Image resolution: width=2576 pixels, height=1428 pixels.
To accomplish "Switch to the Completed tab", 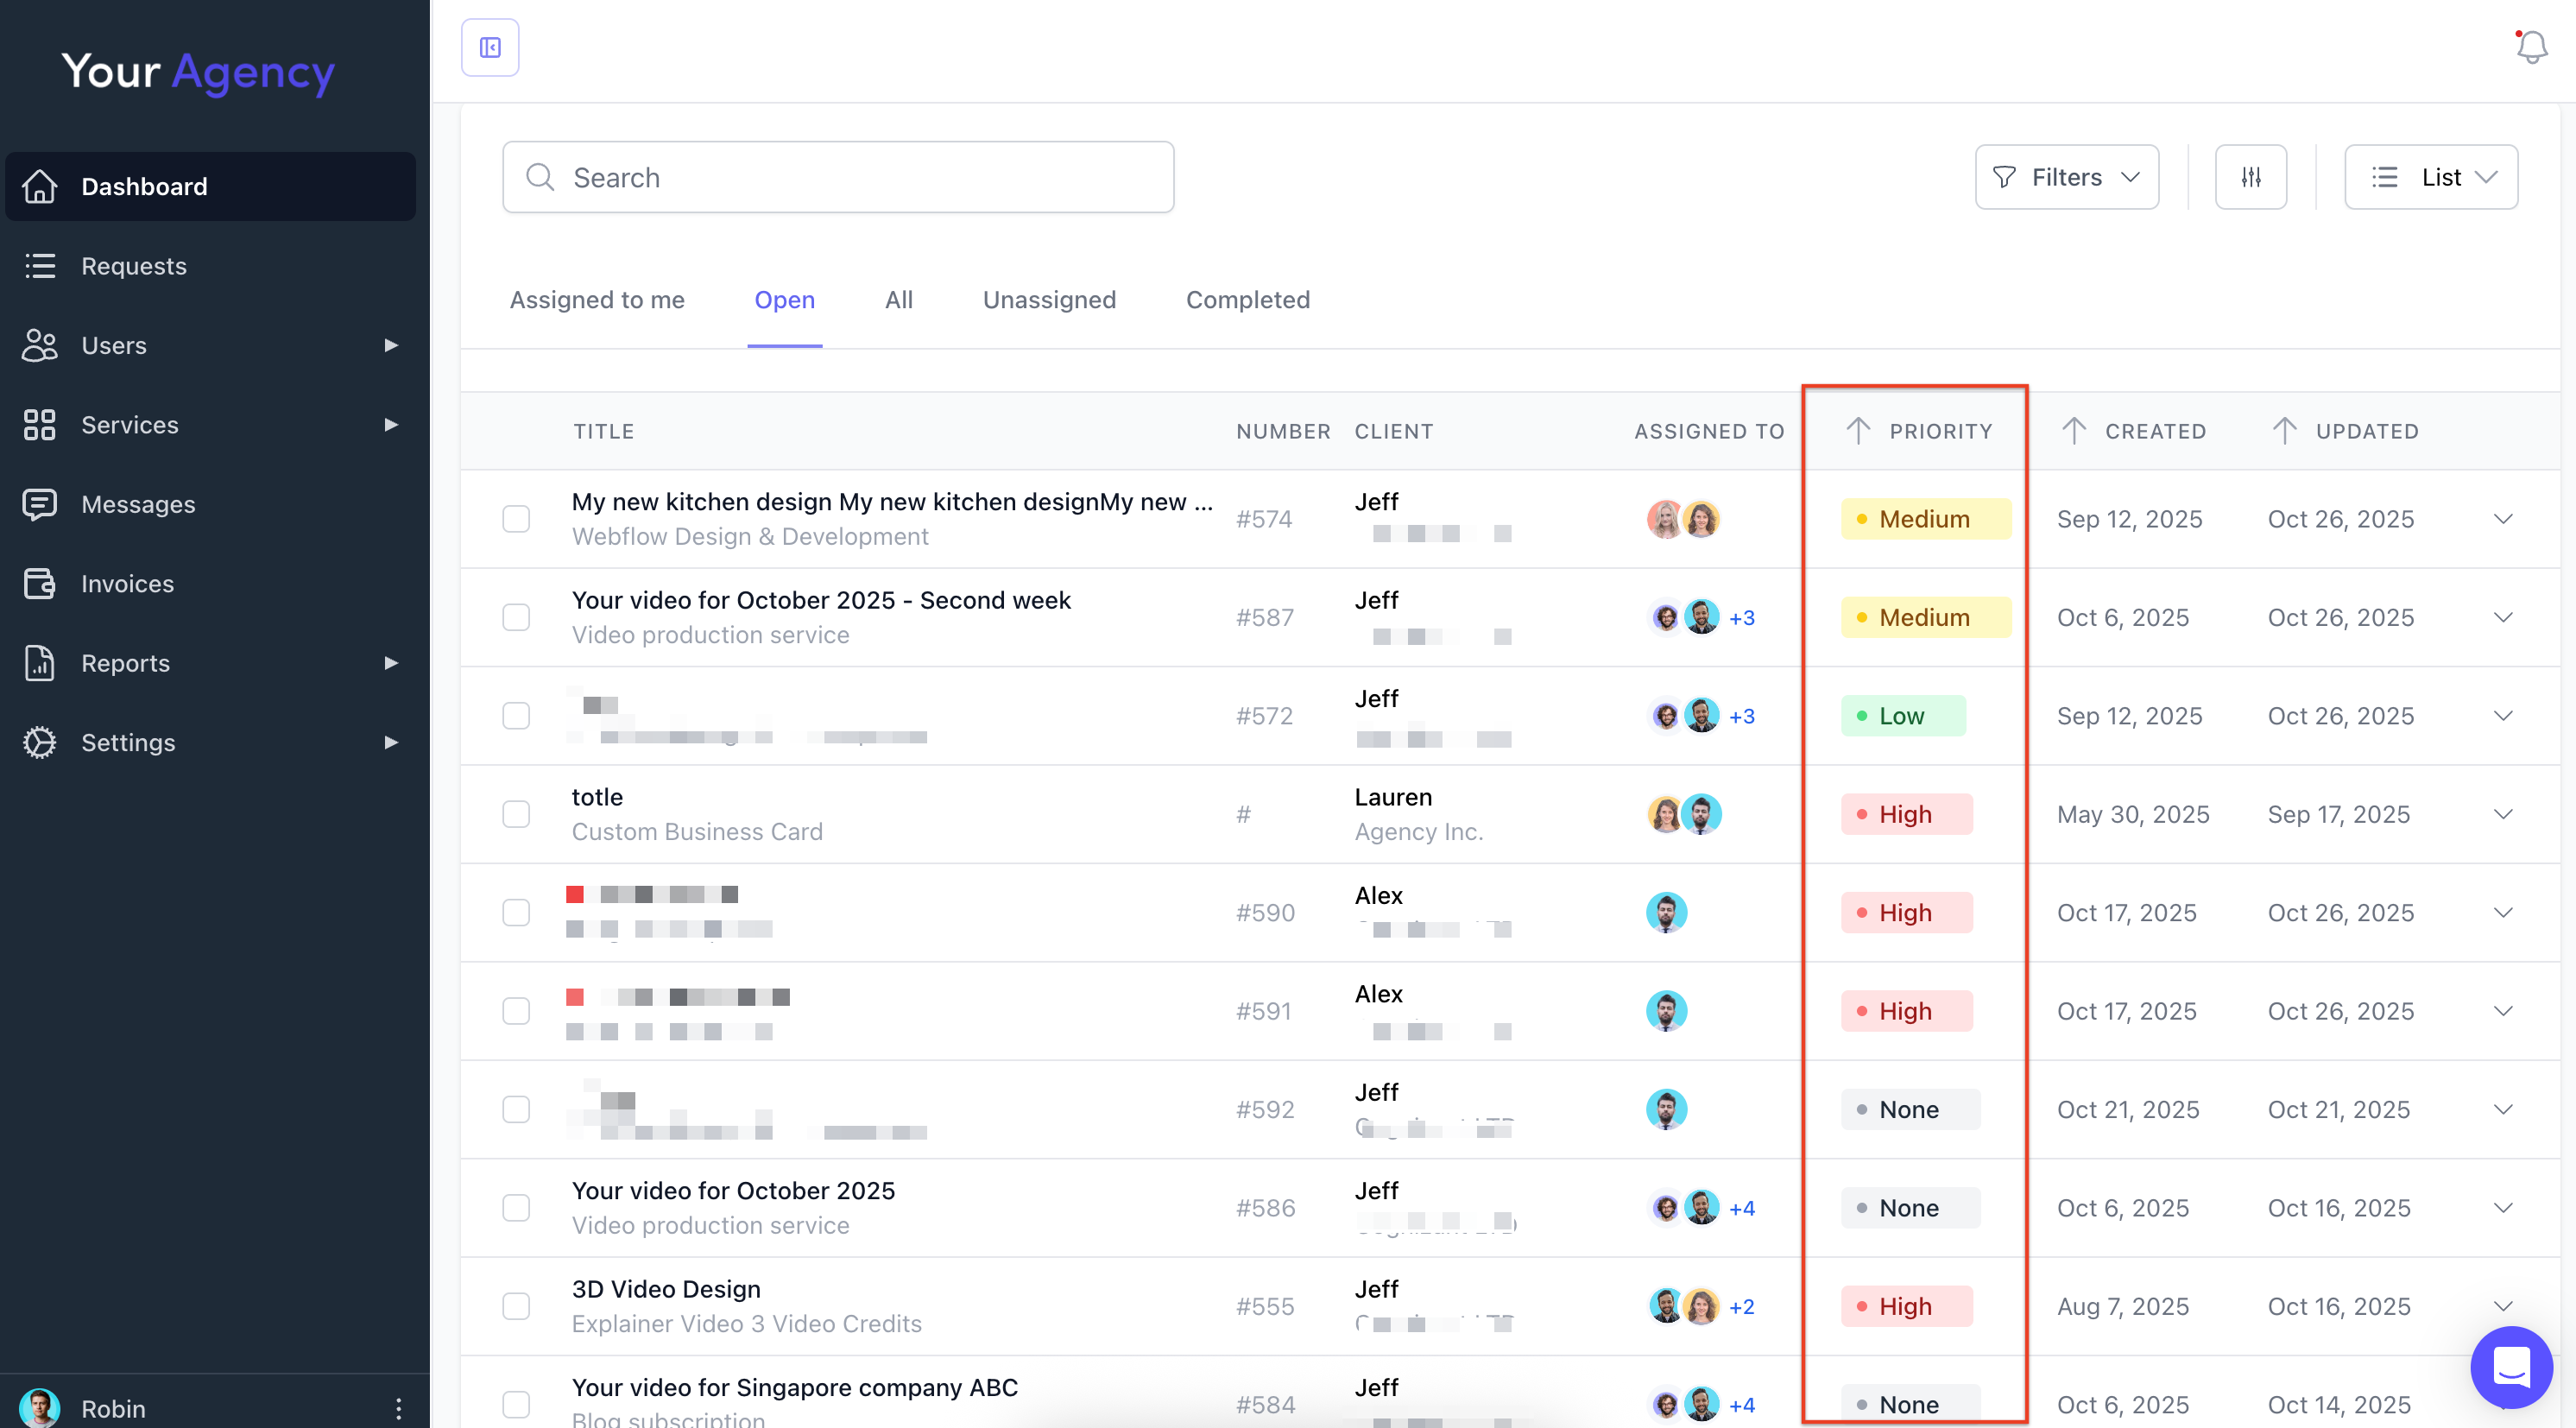I will (x=1247, y=300).
